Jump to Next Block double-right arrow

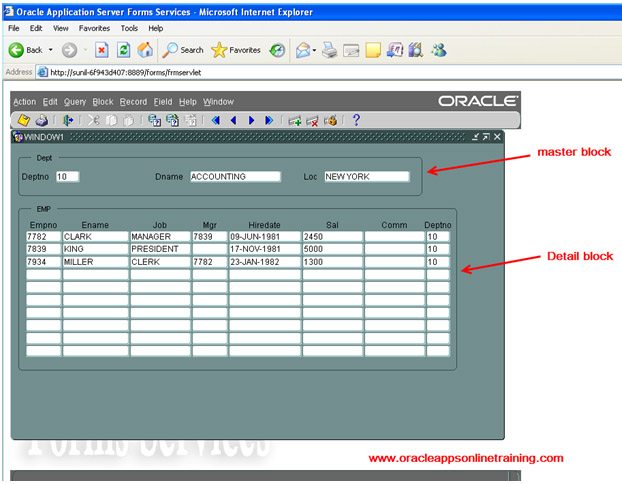pos(269,120)
